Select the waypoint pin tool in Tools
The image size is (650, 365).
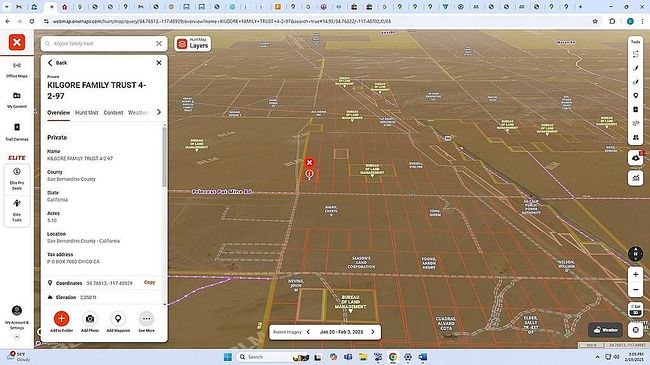635,95
